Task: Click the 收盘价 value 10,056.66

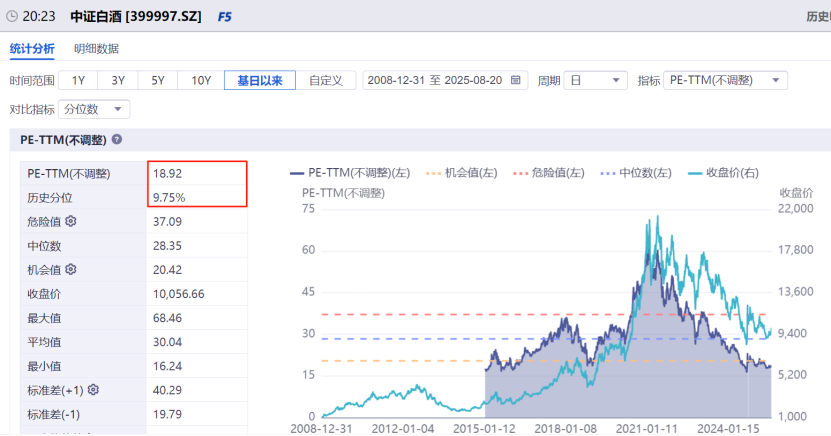Action: [x=179, y=294]
